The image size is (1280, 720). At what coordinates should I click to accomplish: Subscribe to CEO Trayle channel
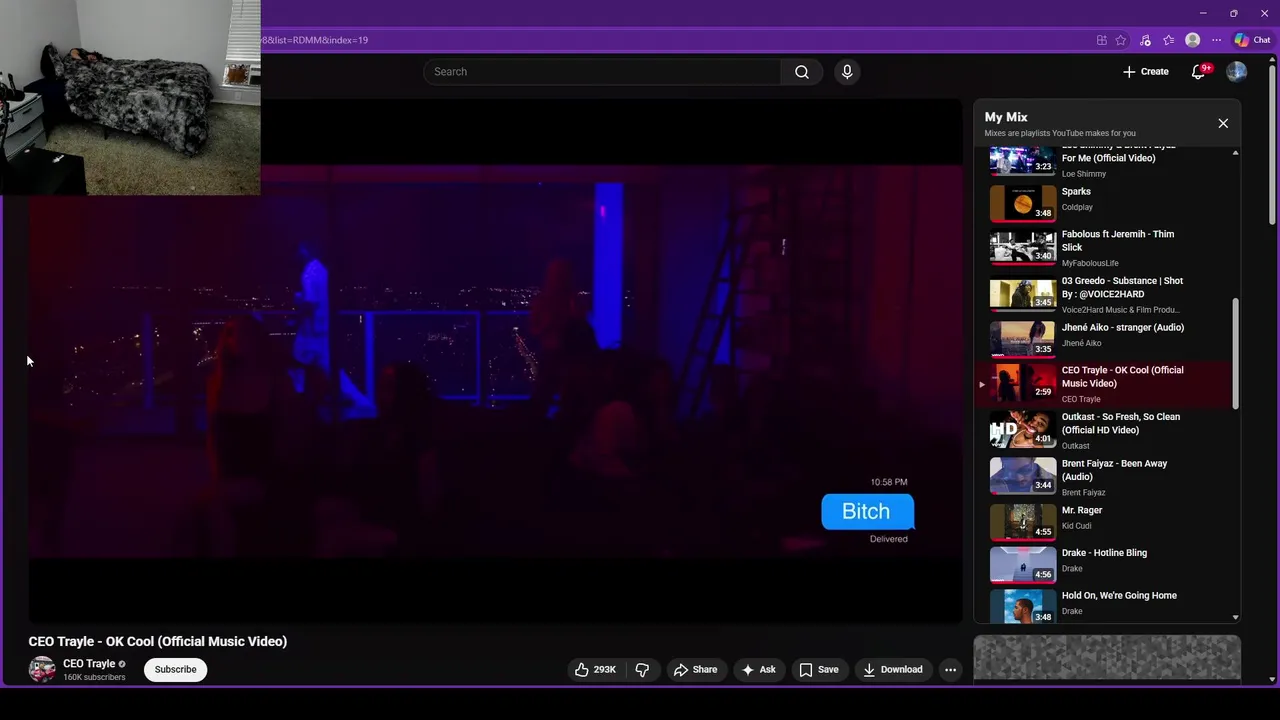pos(175,670)
